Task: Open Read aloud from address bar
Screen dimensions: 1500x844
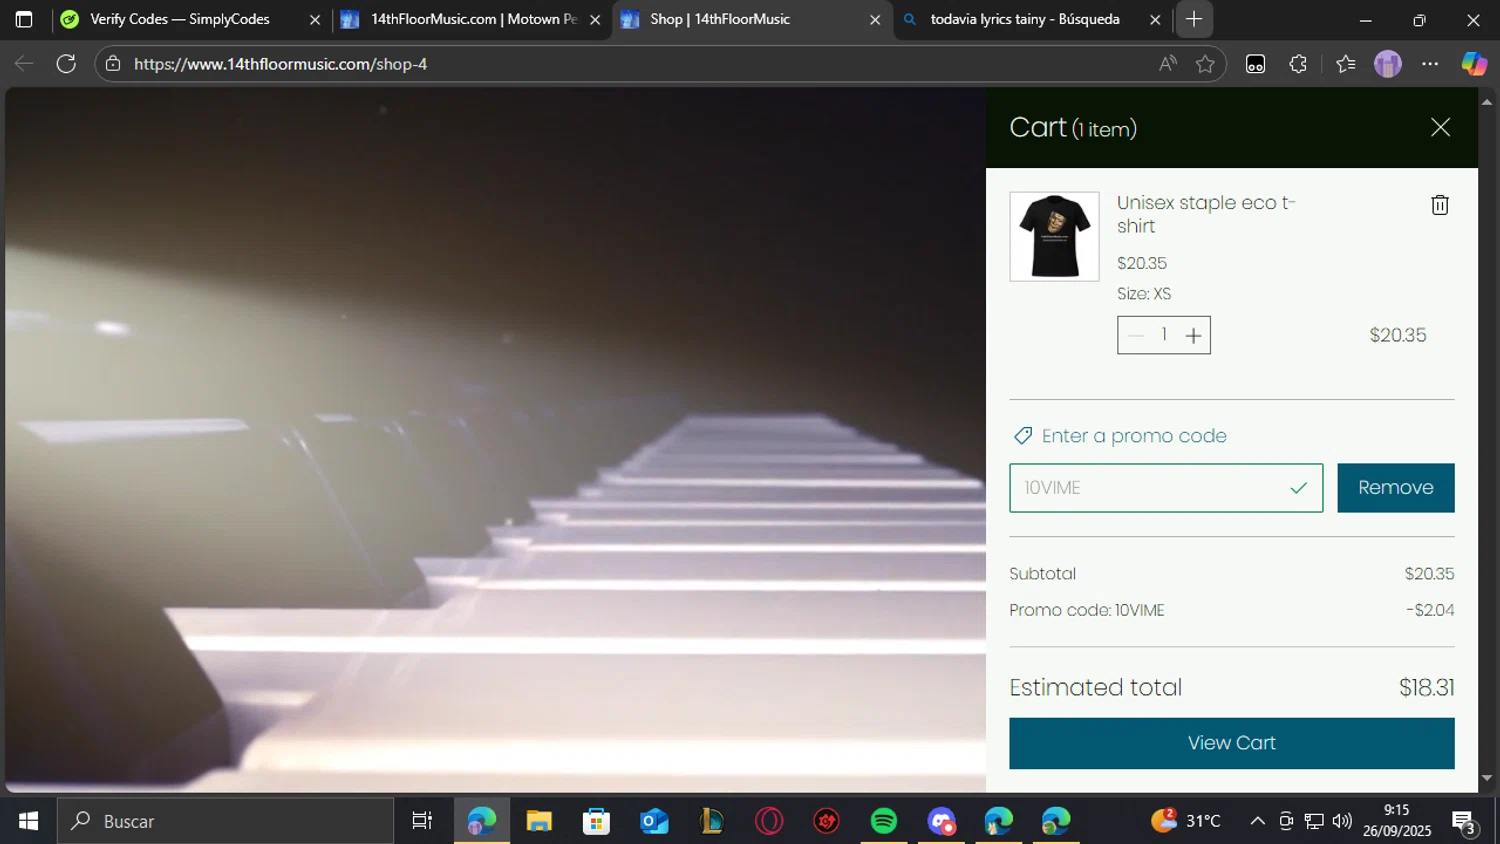Action: (1167, 64)
